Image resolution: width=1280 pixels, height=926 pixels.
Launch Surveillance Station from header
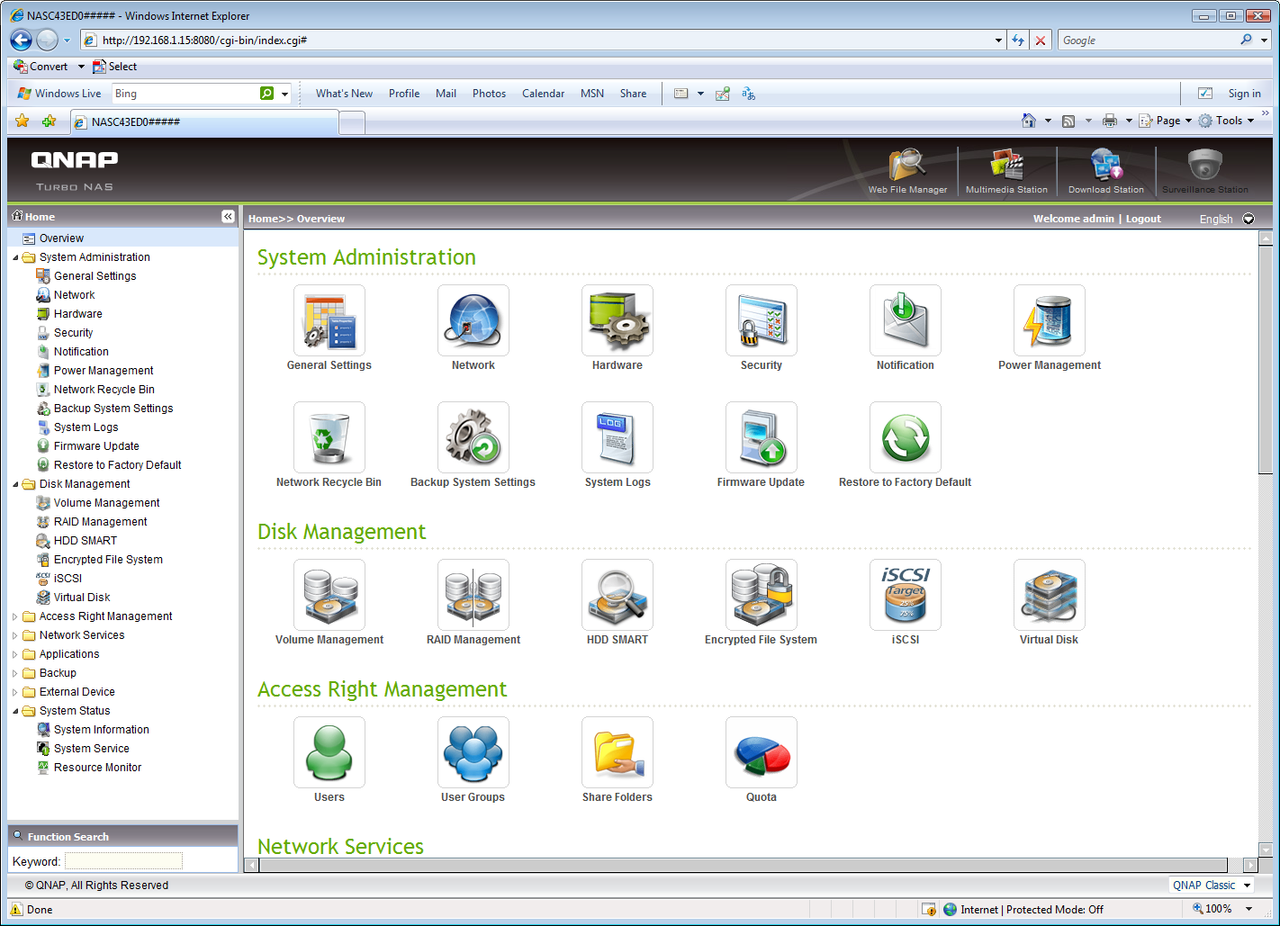pos(1205,171)
